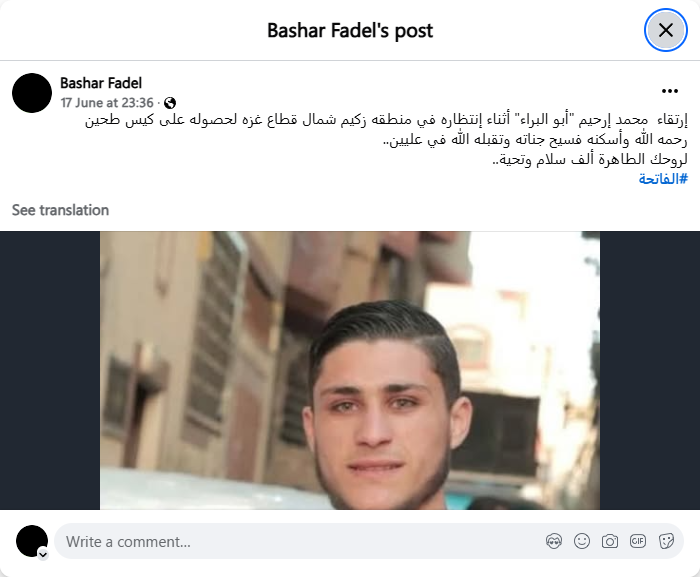700x577 pixels.
Task: Expand the commenting-as profile switcher chevron
Action: click(43, 555)
